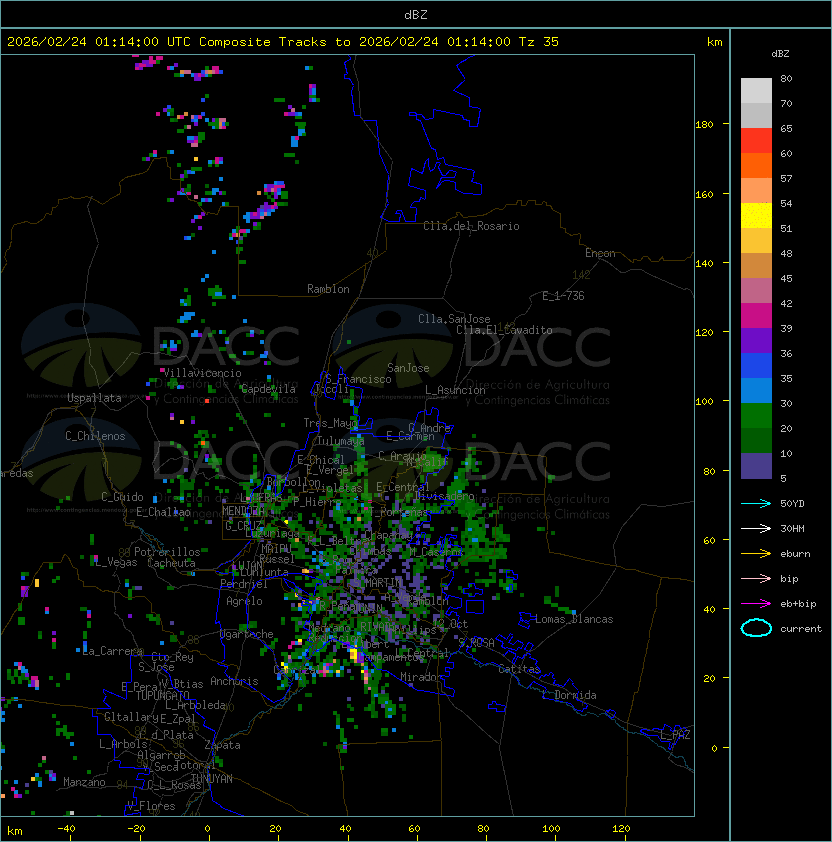Click the 'Zapata' map label

point(222,745)
